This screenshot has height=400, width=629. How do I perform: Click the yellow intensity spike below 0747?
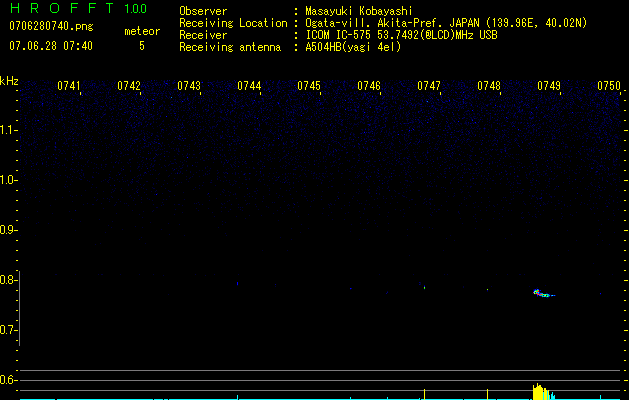coord(424,394)
